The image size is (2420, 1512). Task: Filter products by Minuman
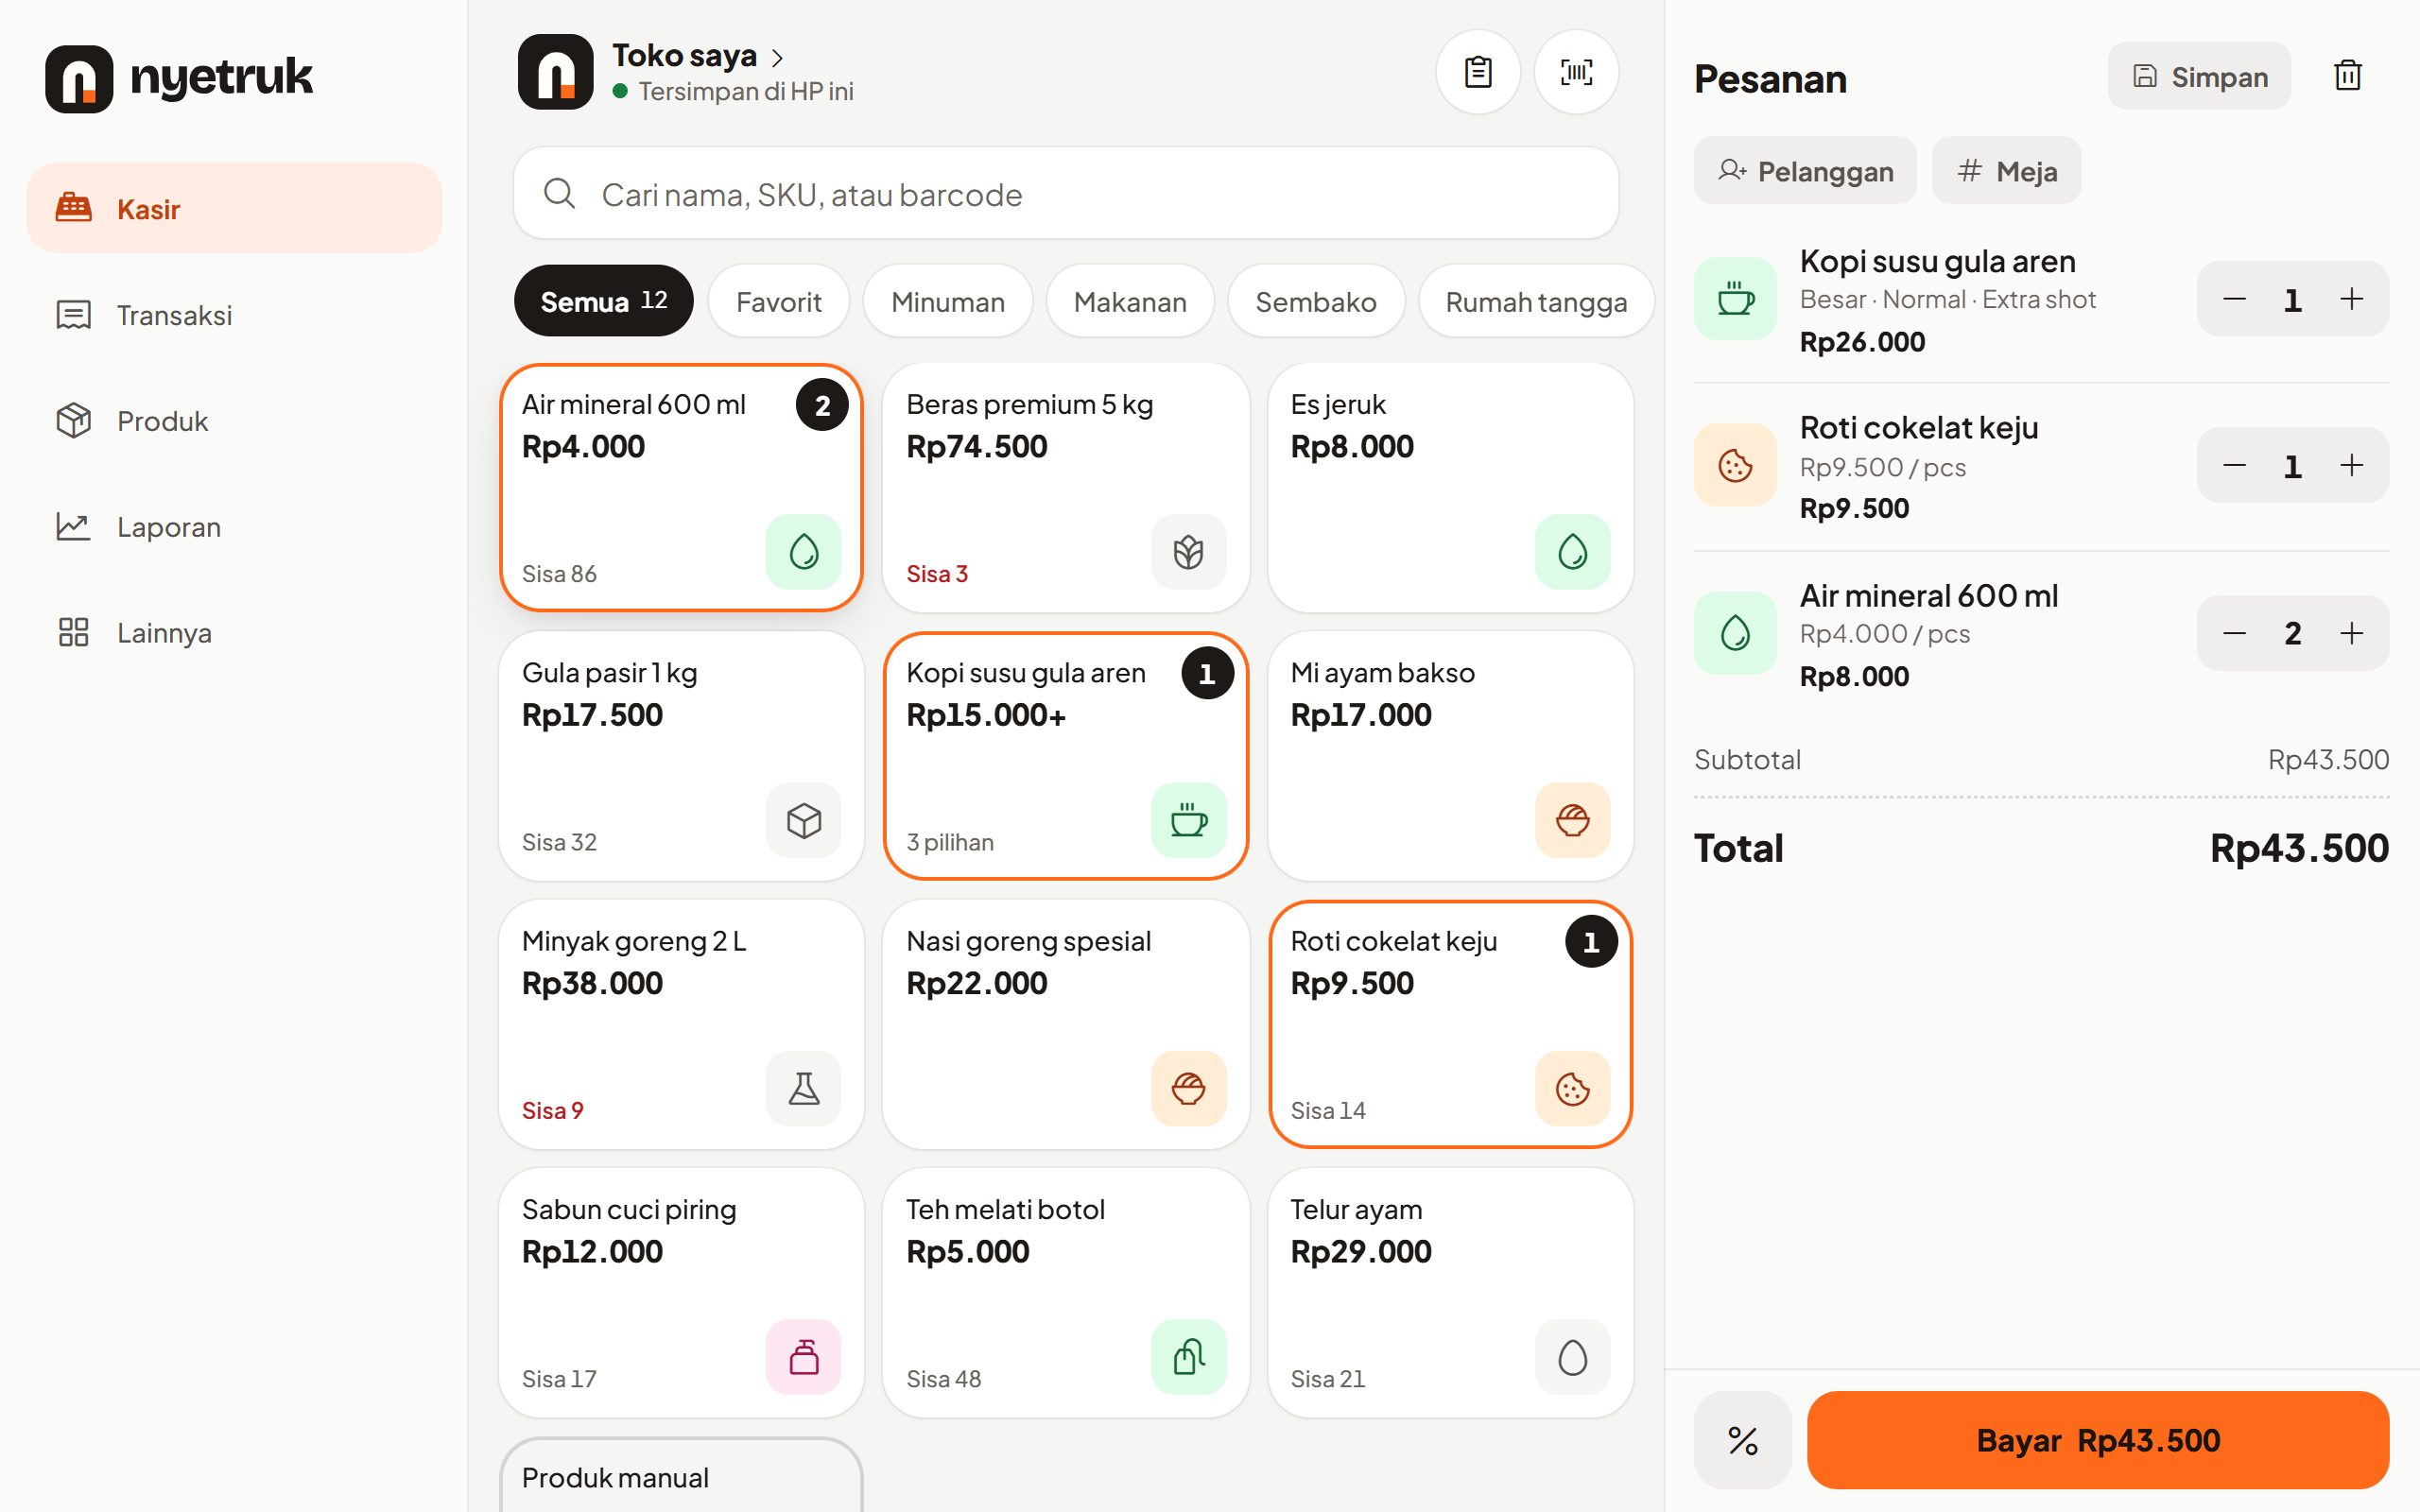click(x=947, y=301)
